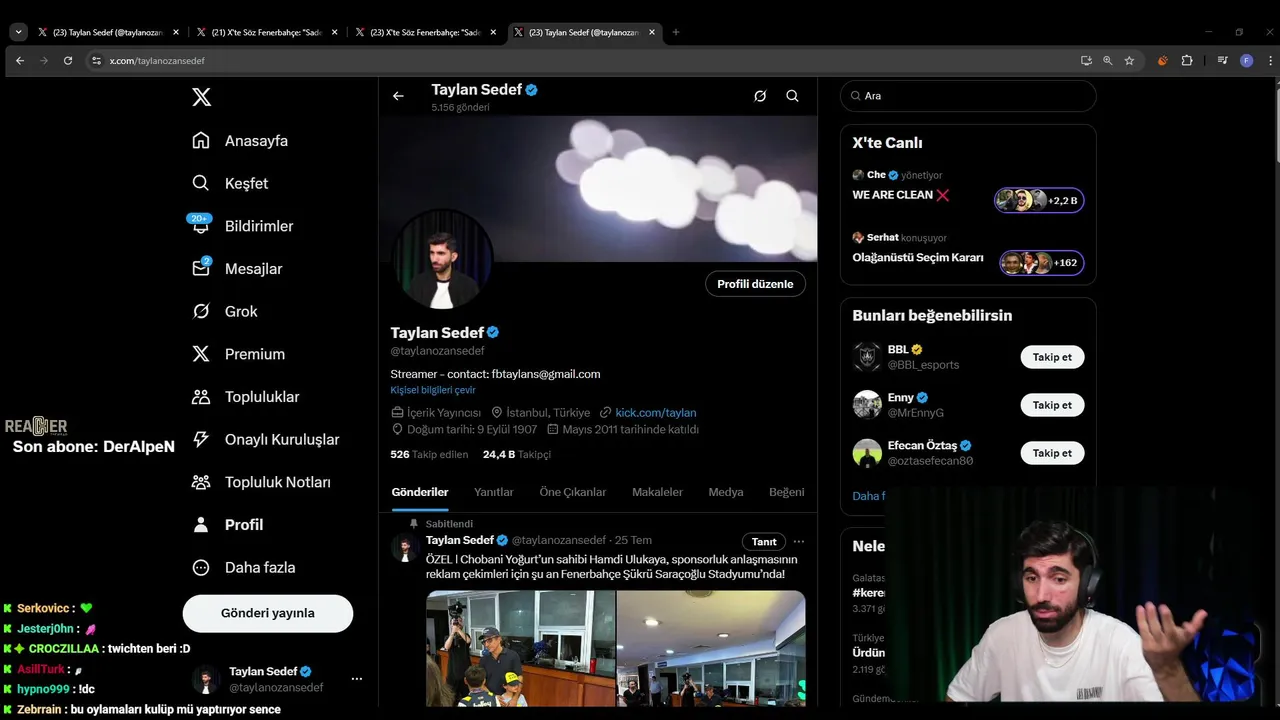Open Daha fazla circle icon
Screen dimensions: 1280x720
coord(201,567)
